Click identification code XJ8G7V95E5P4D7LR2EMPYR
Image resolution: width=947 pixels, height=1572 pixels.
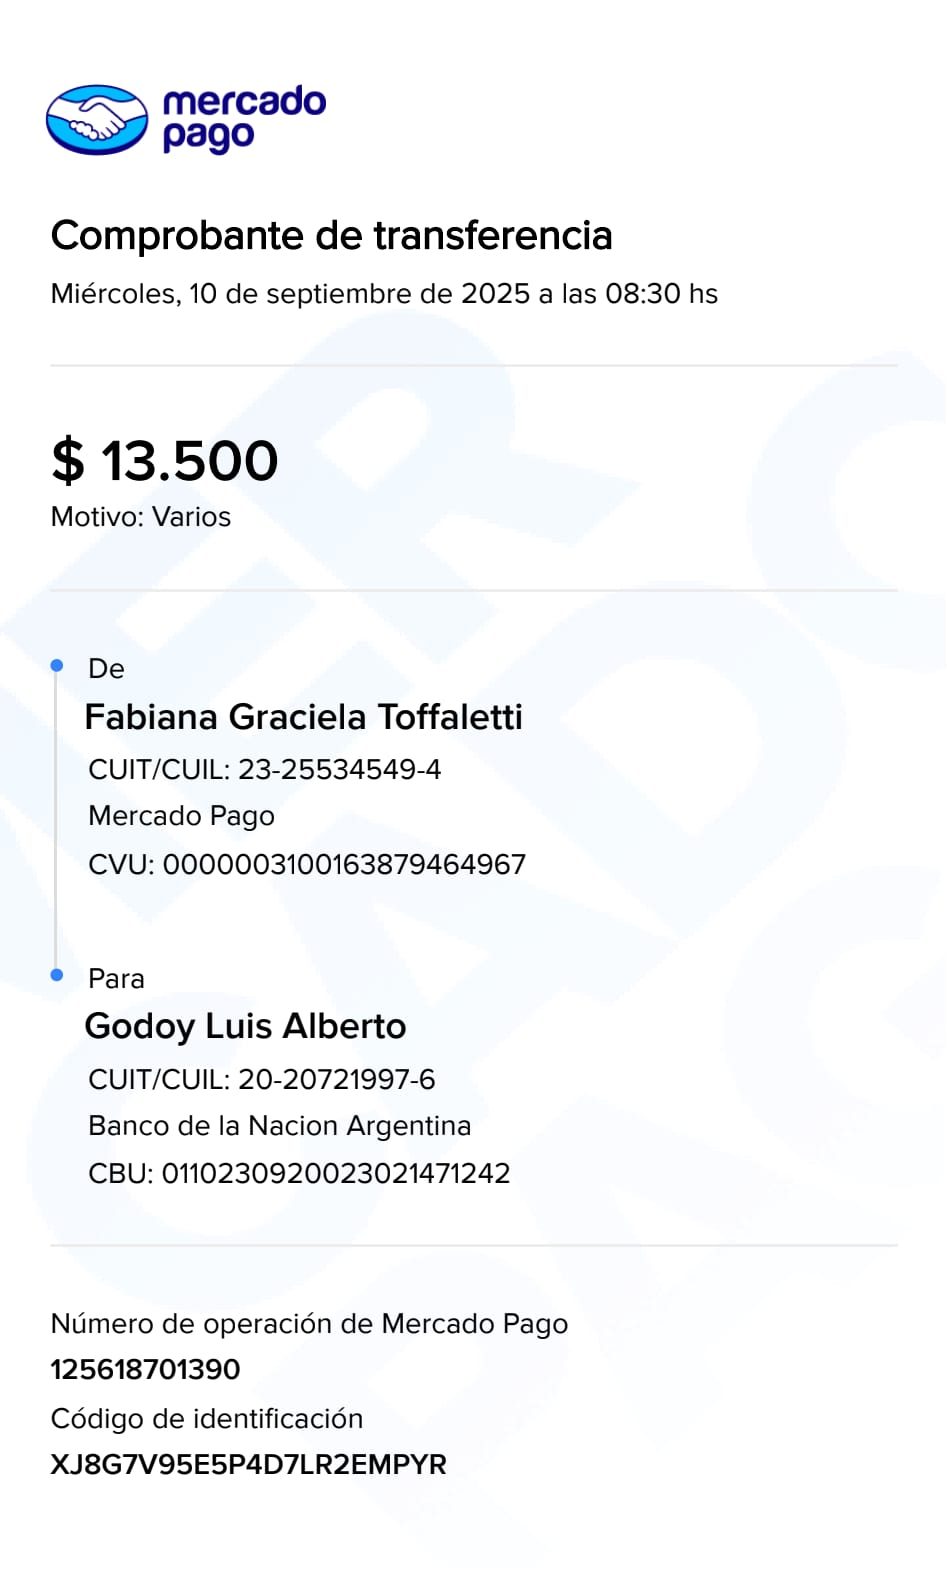point(248,1464)
